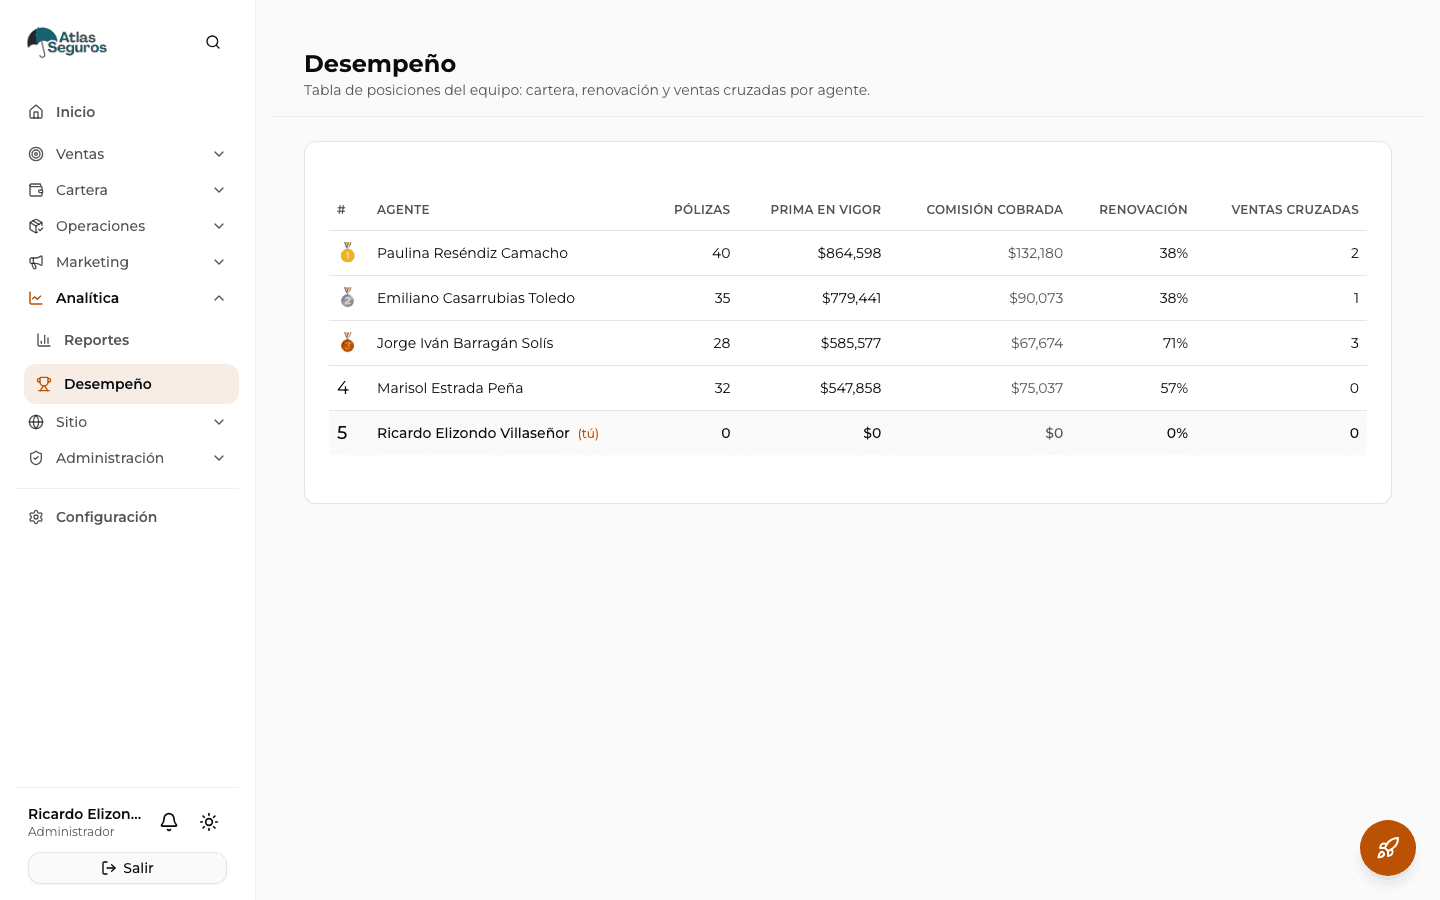Open the sidebar search icon
Image resolution: width=1440 pixels, height=900 pixels.
pos(213,42)
